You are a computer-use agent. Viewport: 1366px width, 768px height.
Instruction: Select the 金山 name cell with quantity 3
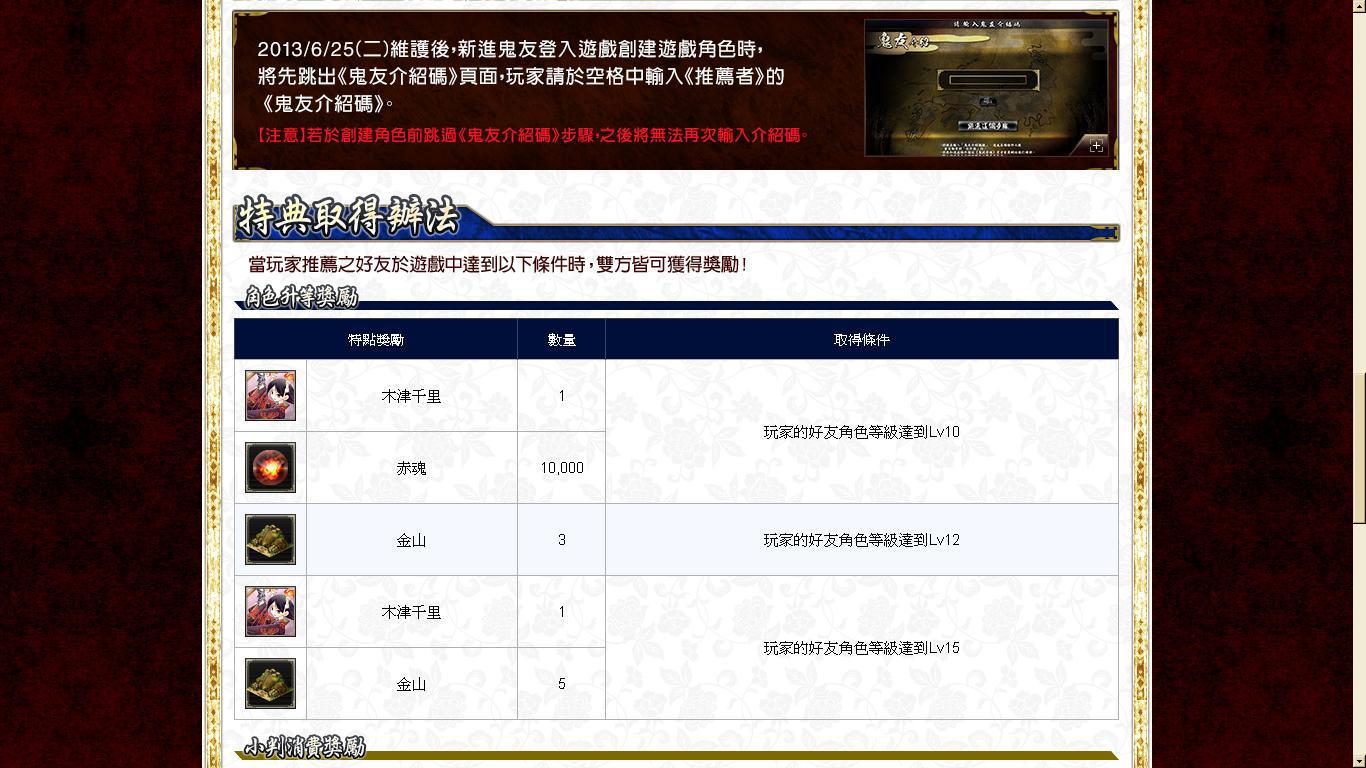click(x=411, y=540)
